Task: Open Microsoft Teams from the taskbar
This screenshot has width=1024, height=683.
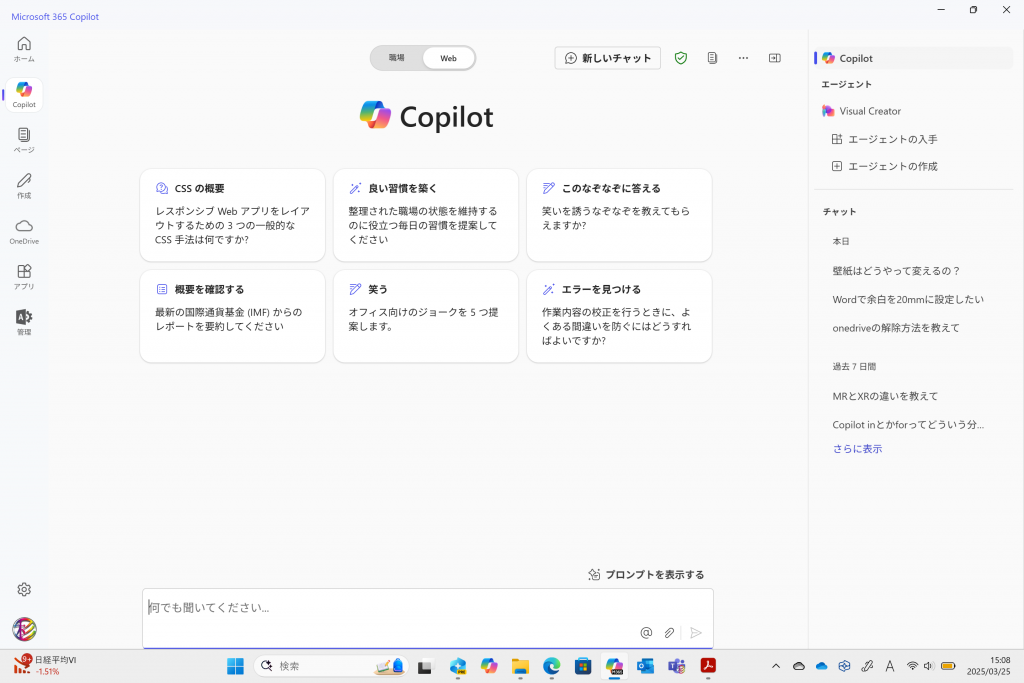Action: point(677,666)
